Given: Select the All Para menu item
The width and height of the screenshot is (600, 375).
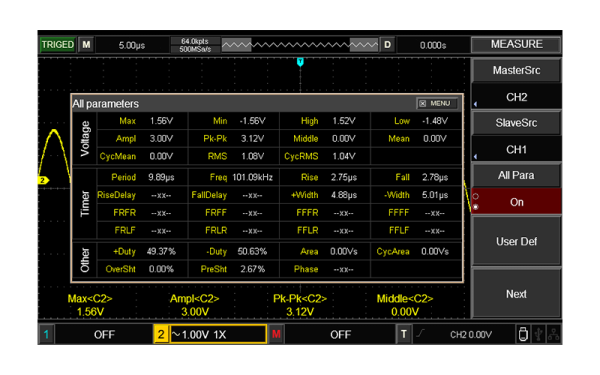Looking at the screenshot, I should point(517,175).
